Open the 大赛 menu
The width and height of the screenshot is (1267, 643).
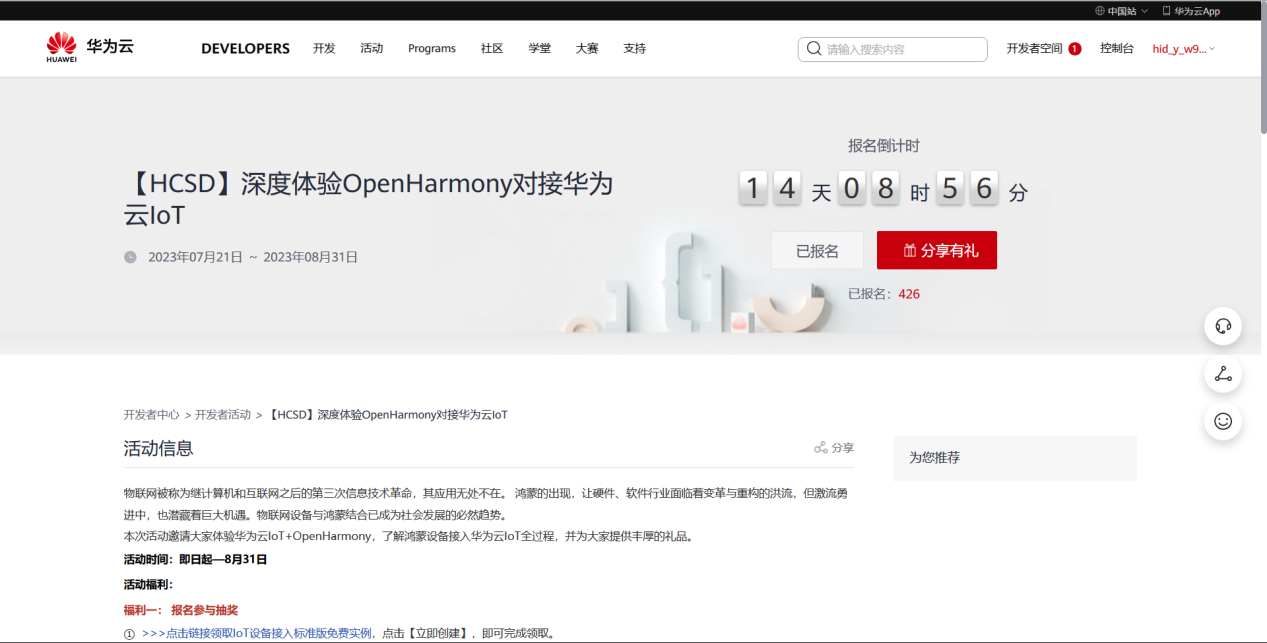[587, 48]
